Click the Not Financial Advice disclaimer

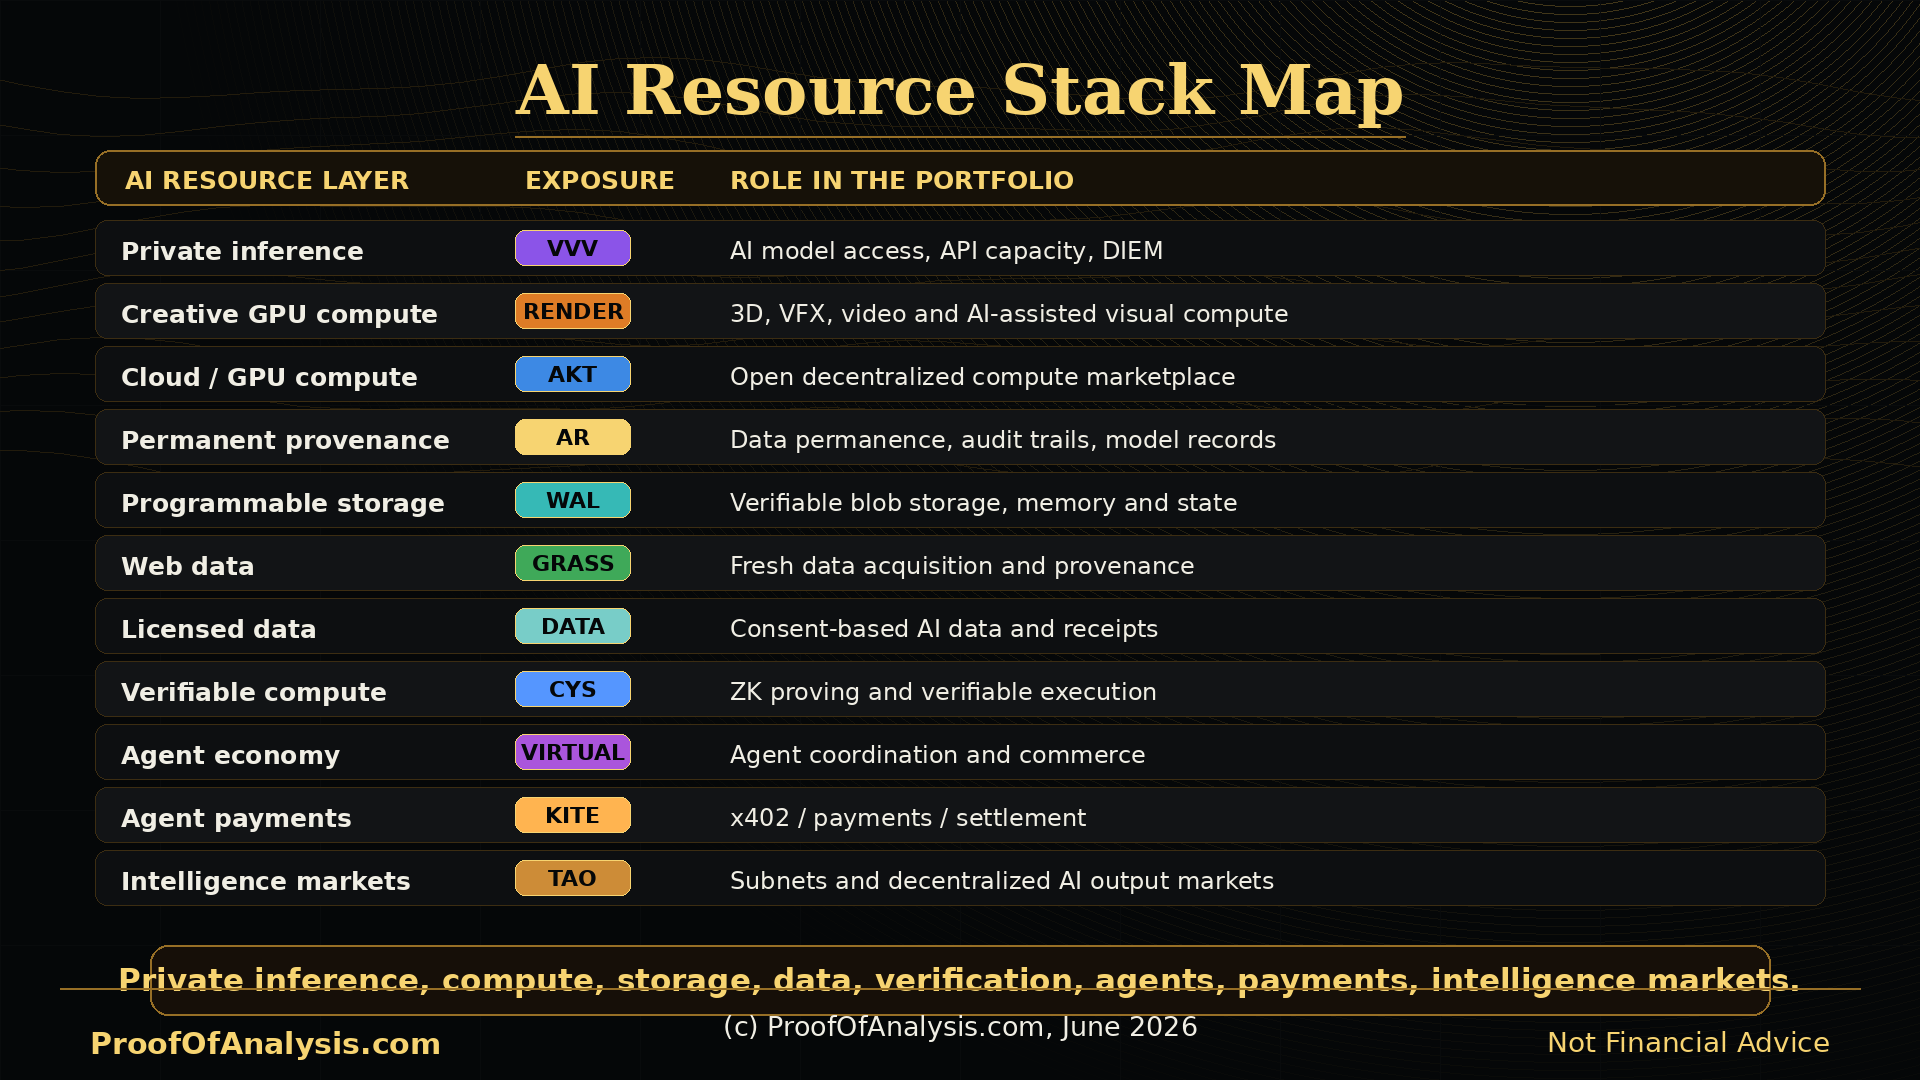point(1688,1043)
